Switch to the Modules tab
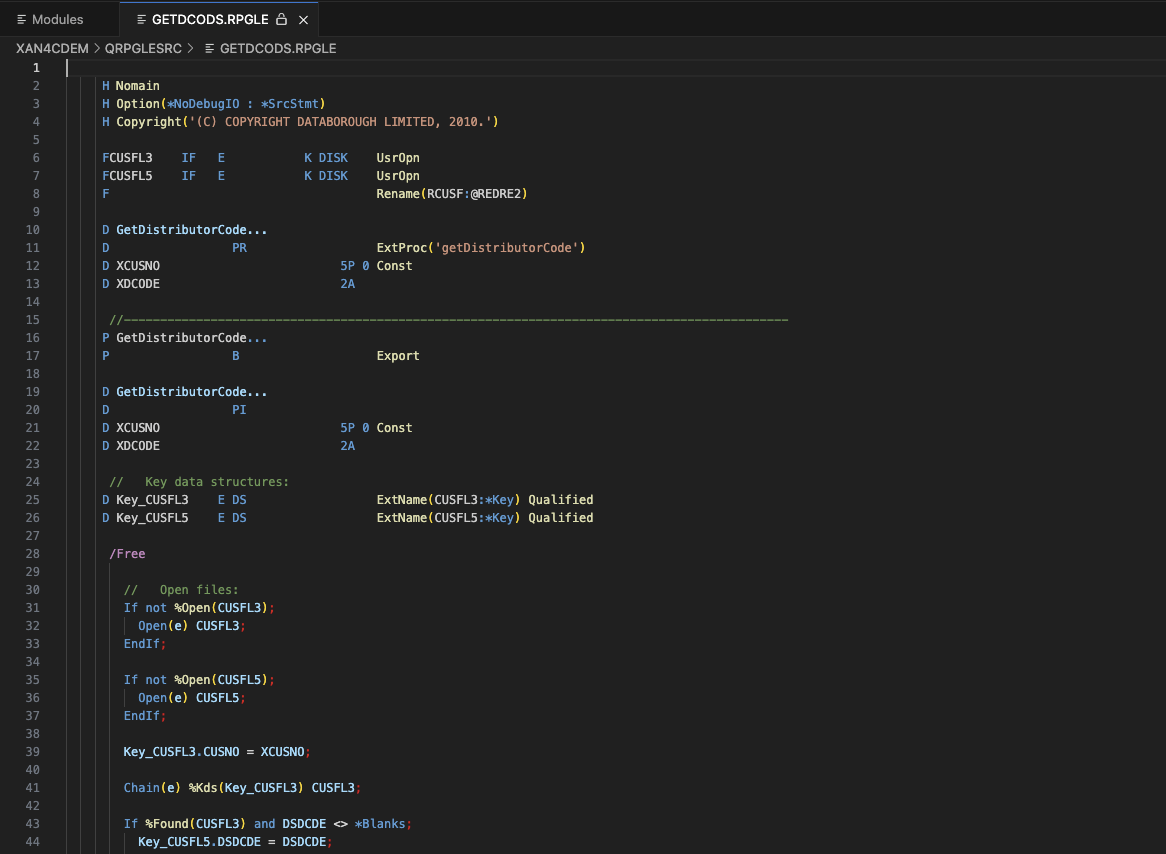This screenshot has height=854, width=1166. coord(57,19)
